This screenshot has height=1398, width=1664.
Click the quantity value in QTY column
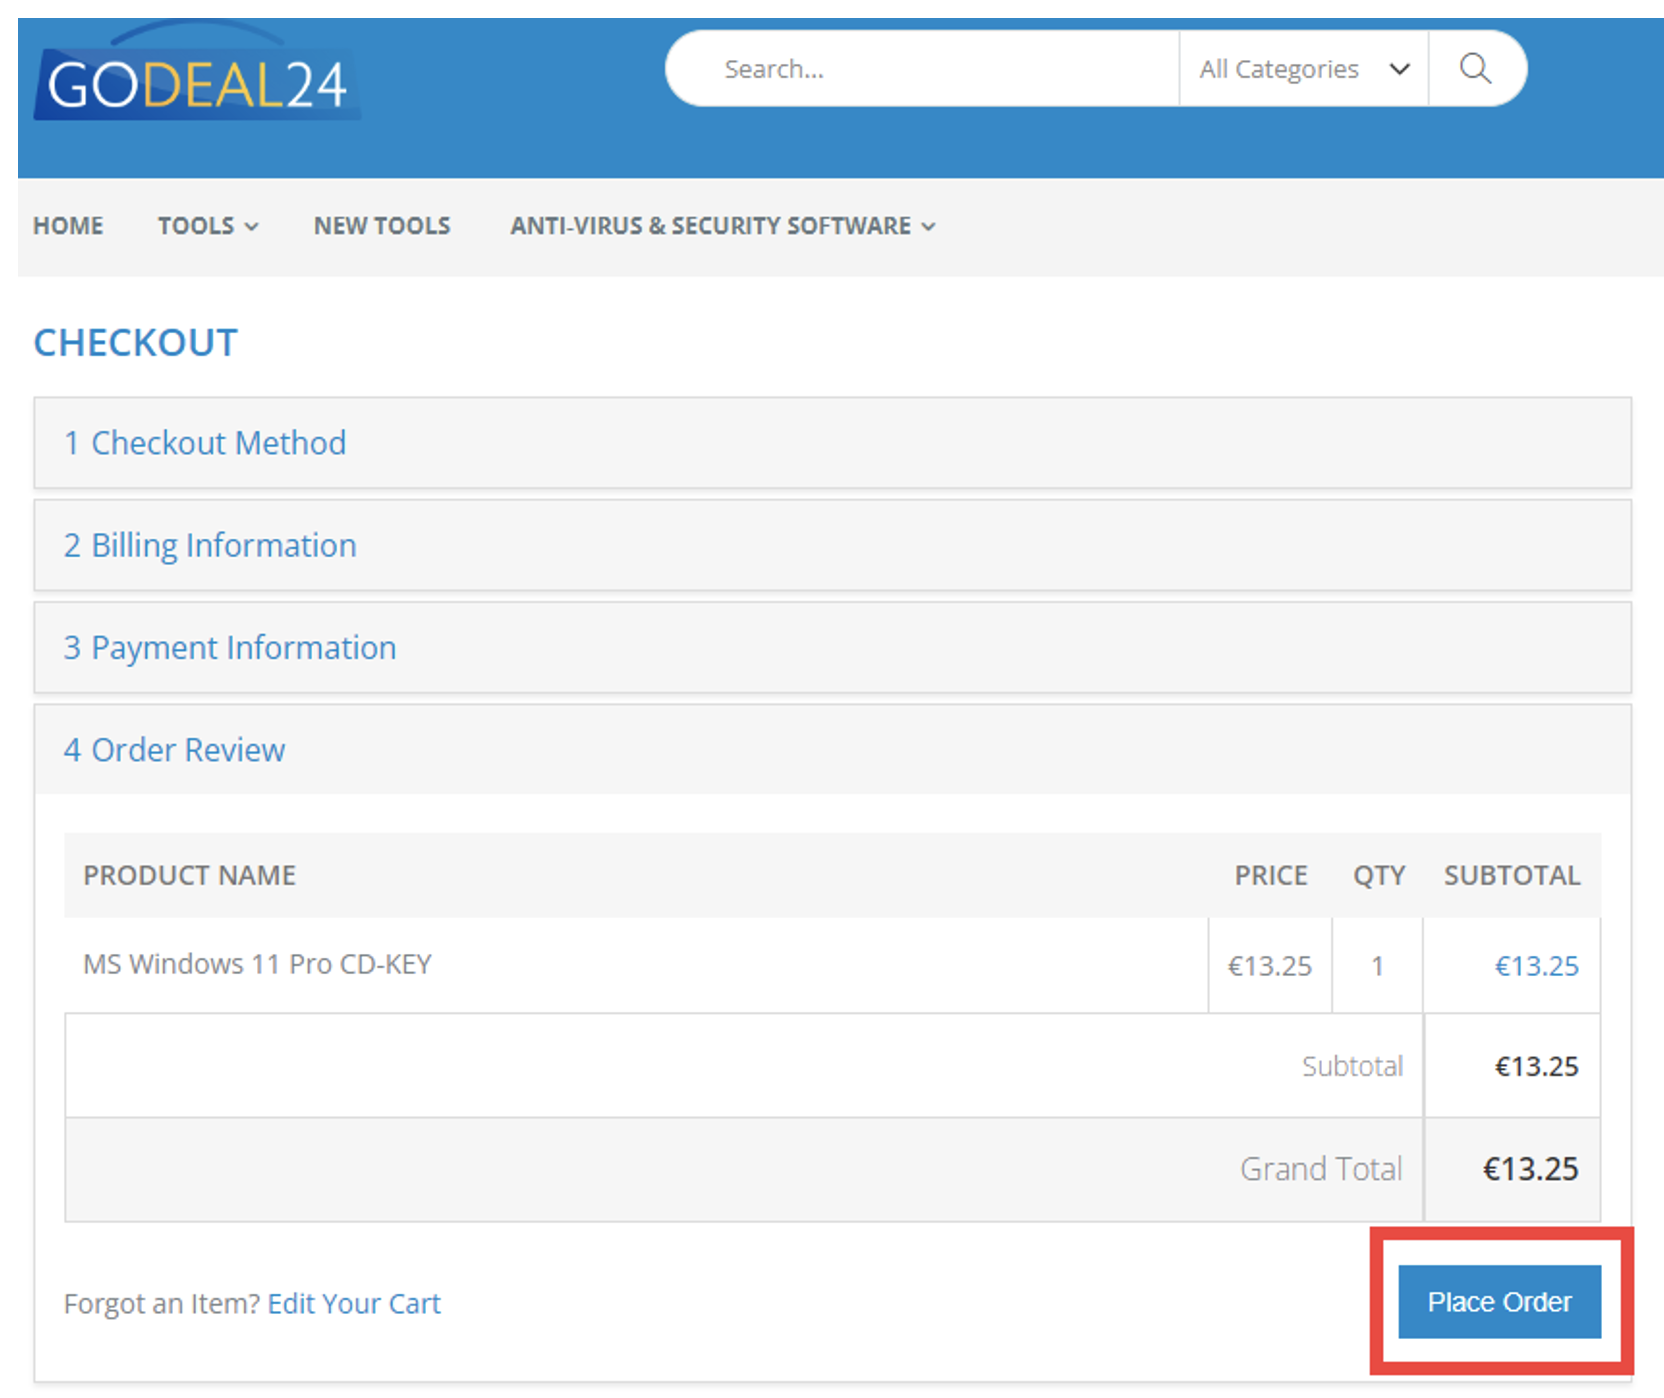[x=1377, y=966]
